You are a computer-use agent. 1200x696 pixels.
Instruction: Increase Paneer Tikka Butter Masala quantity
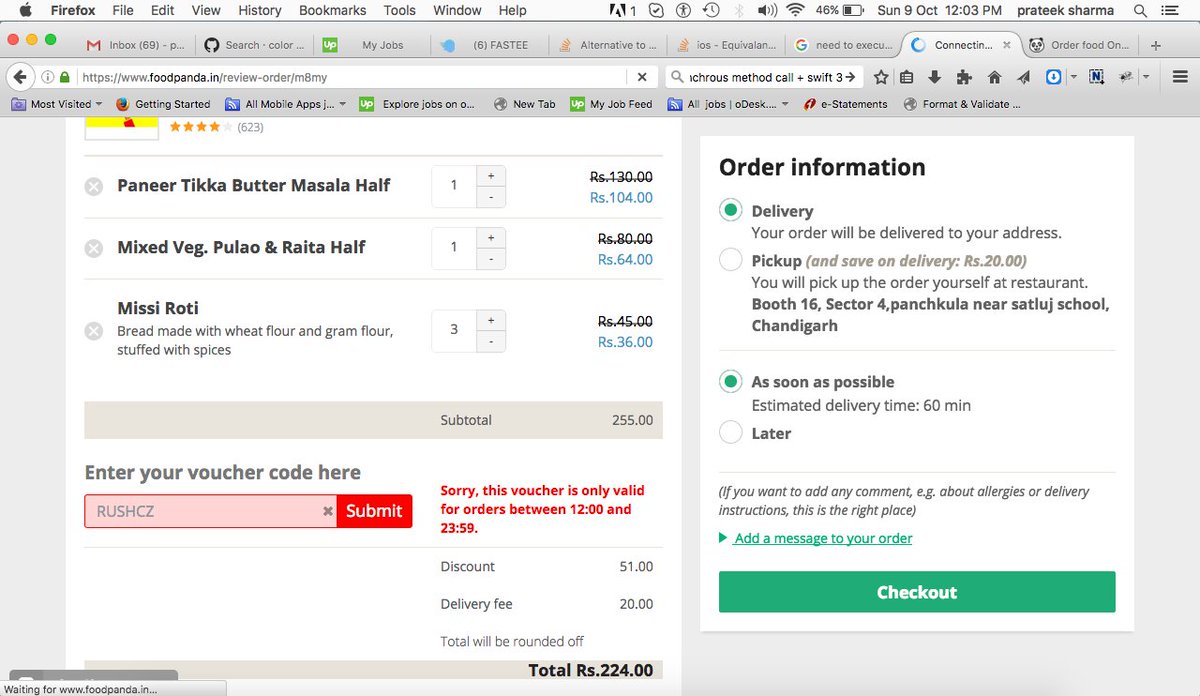point(490,175)
